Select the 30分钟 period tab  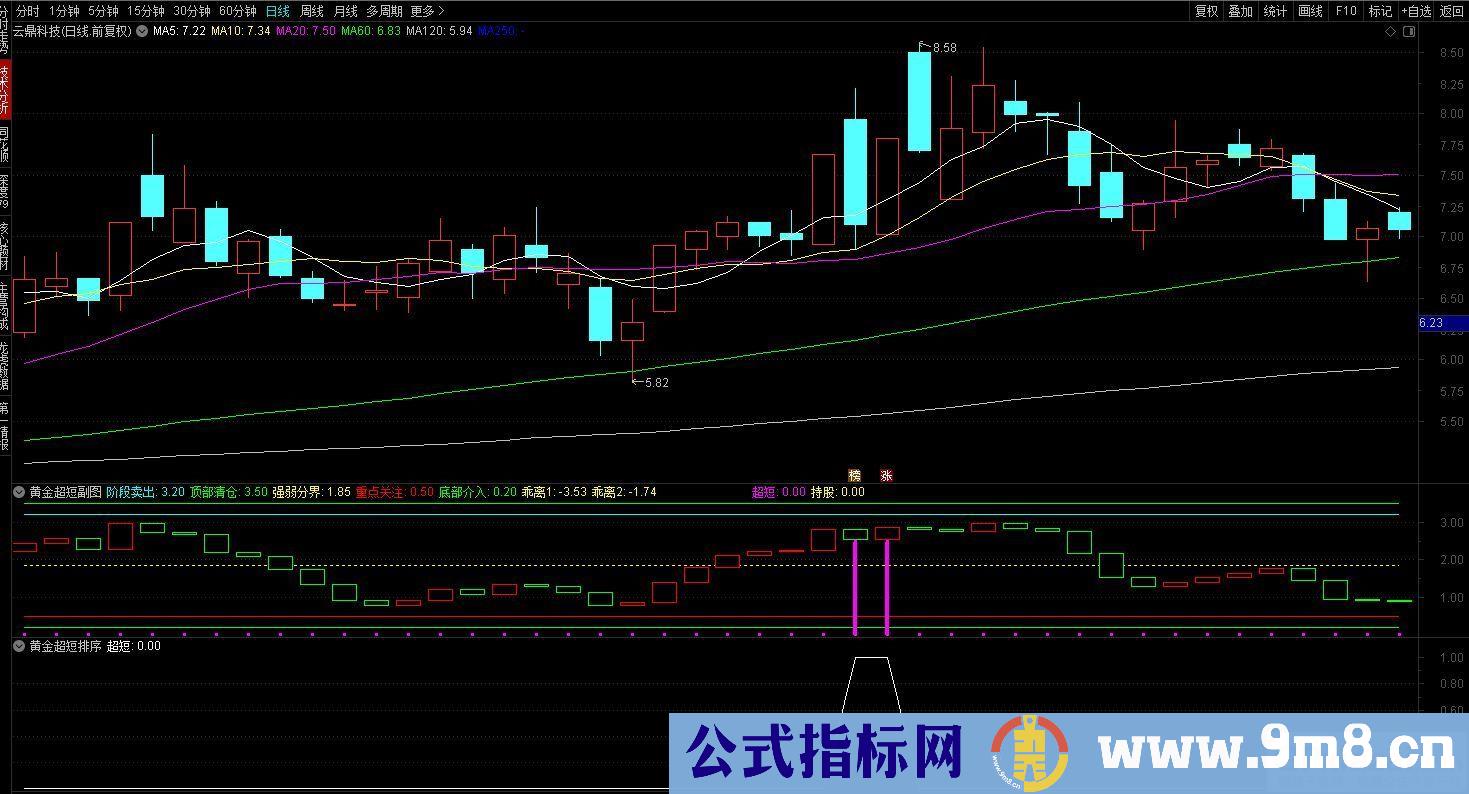point(191,11)
